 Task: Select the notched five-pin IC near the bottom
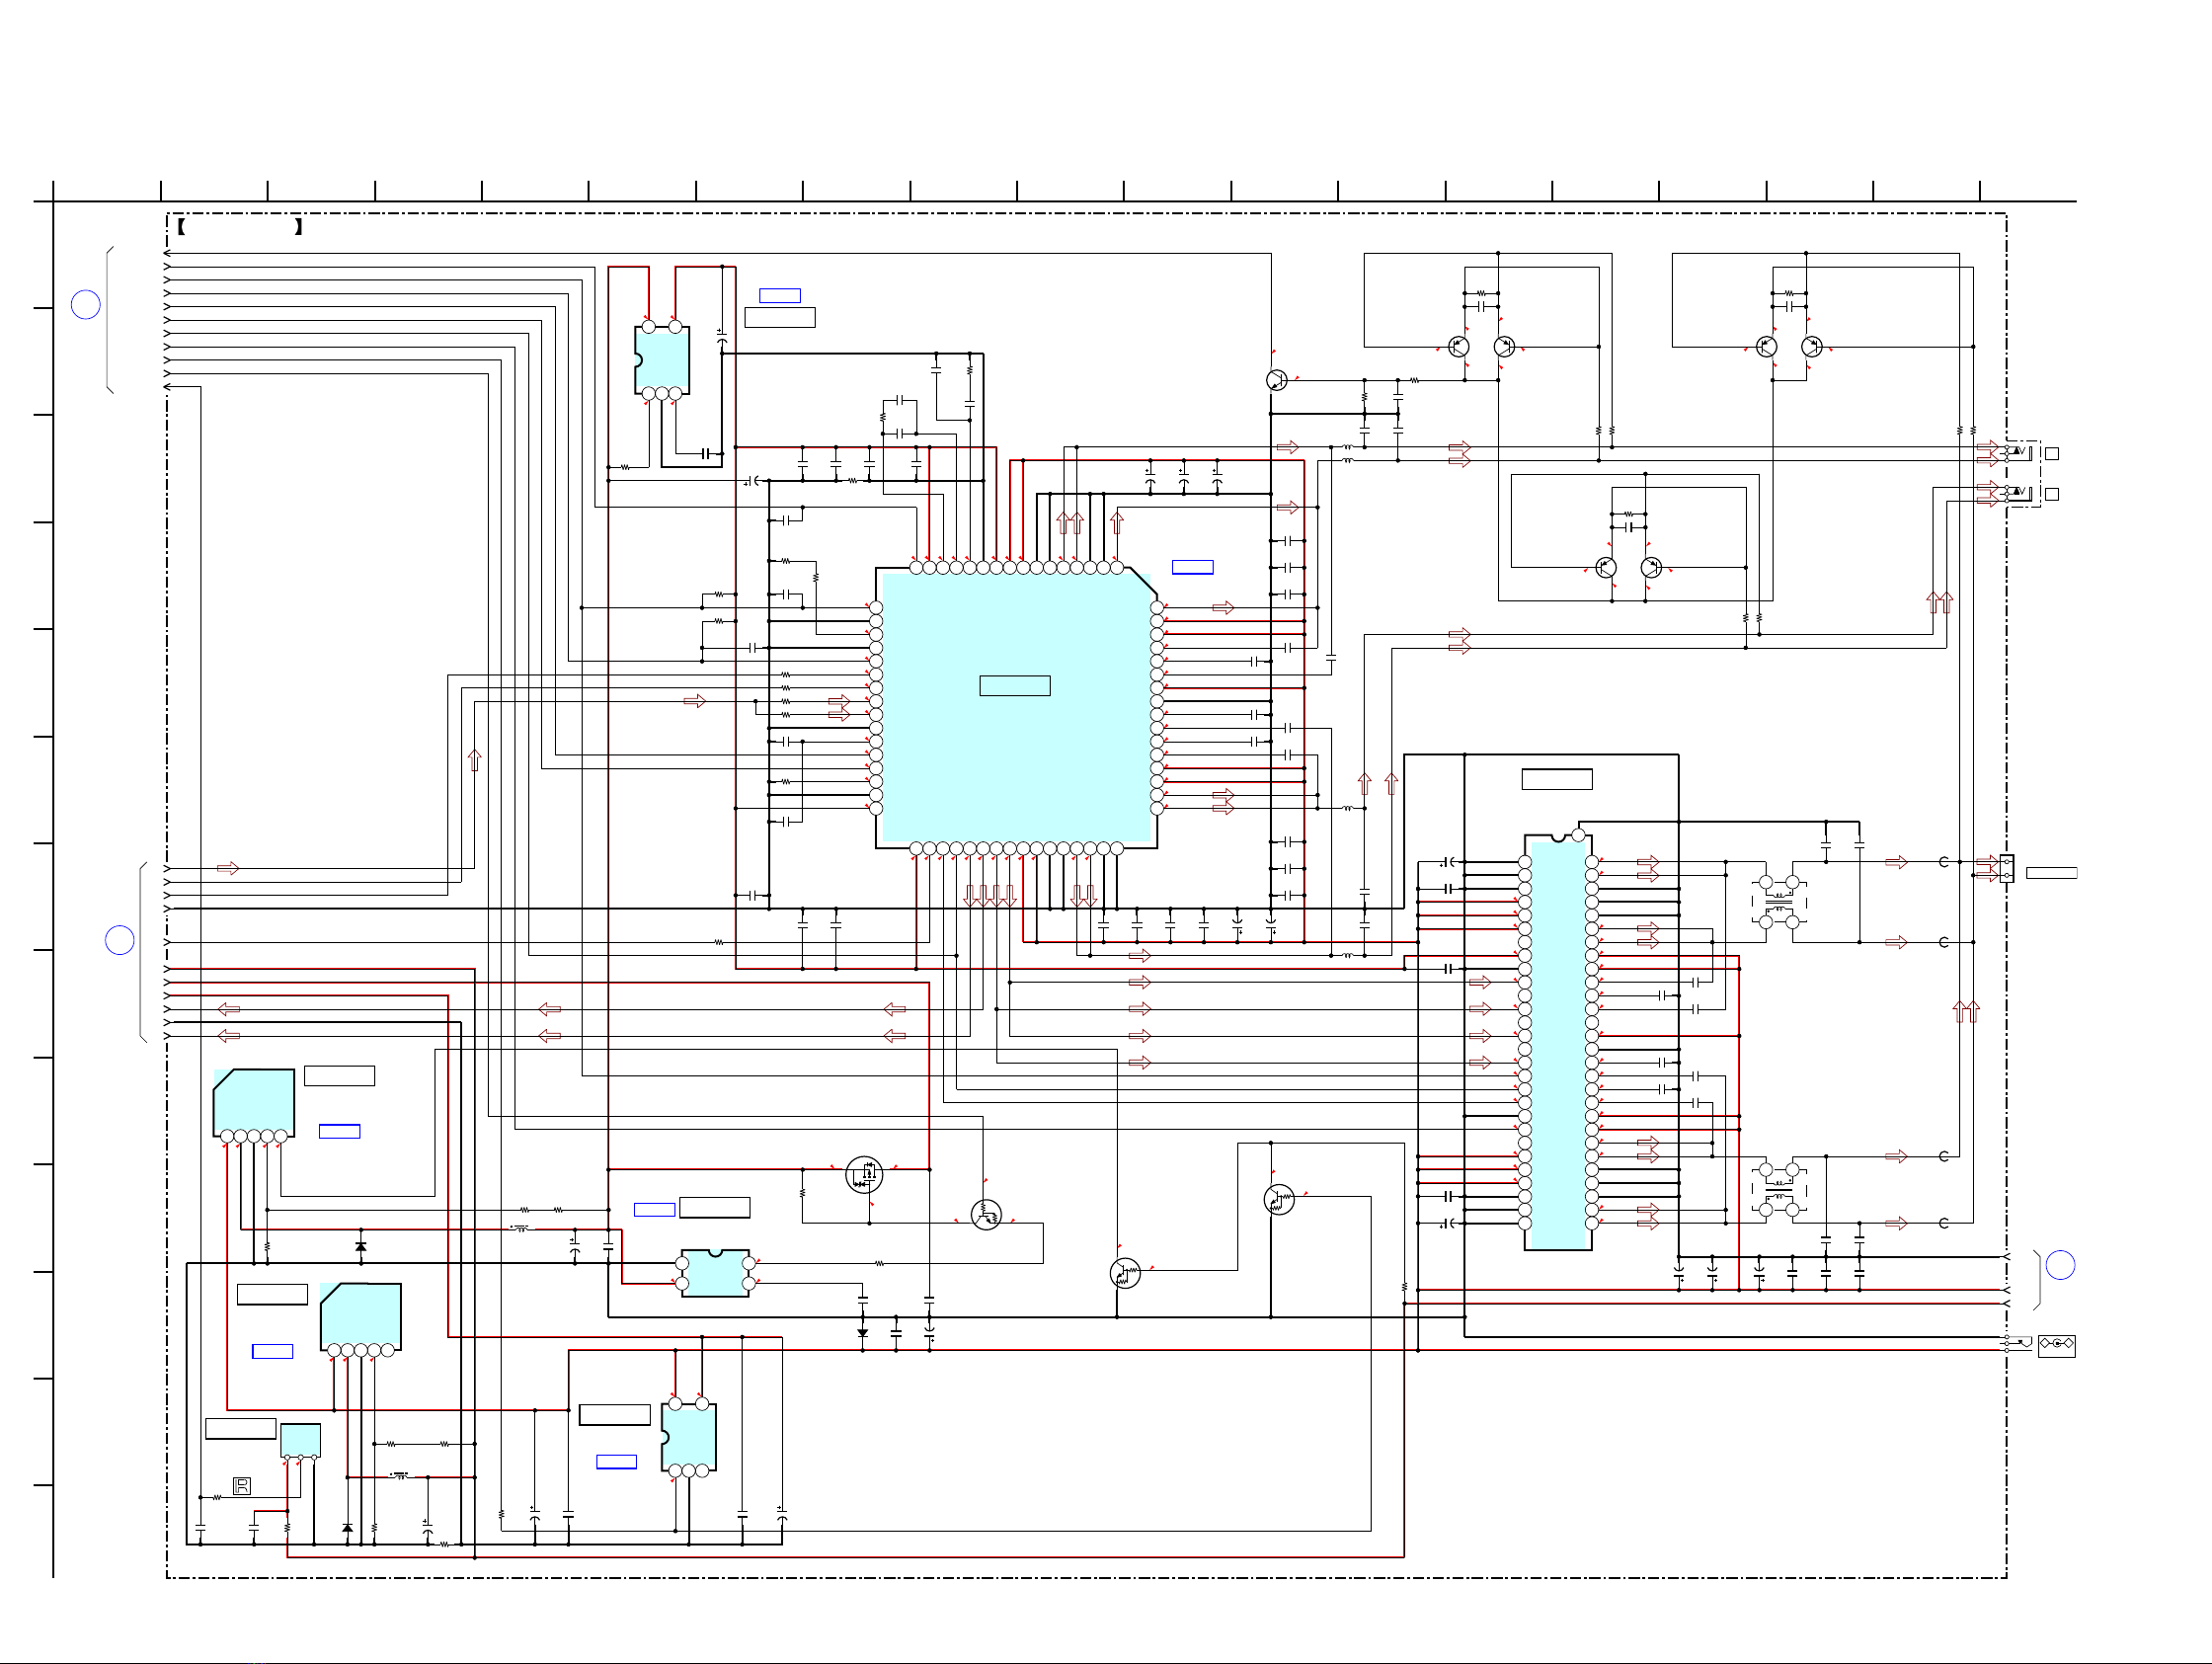(688, 1437)
